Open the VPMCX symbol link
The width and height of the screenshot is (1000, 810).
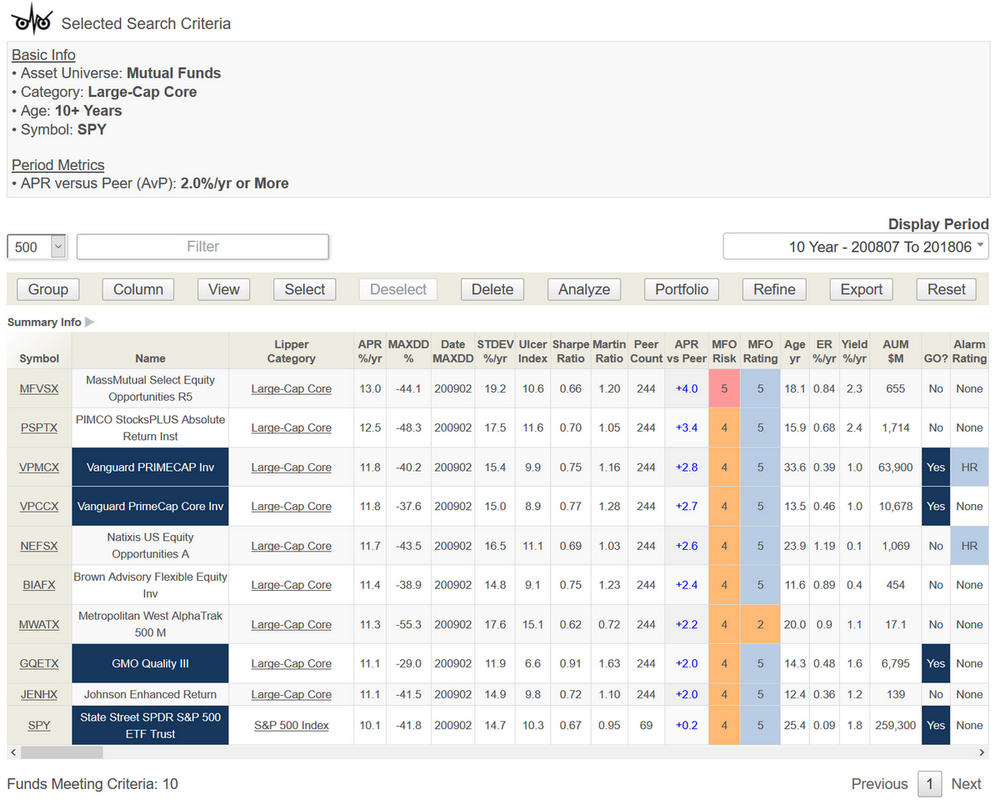click(x=39, y=467)
